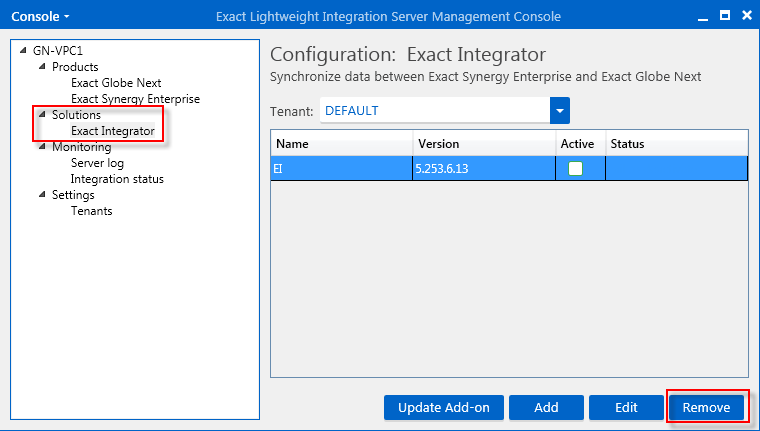The width and height of the screenshot is (760, 431).
Task: Select Exact Synergy Enterprise in tree
Action: [135, 99]
